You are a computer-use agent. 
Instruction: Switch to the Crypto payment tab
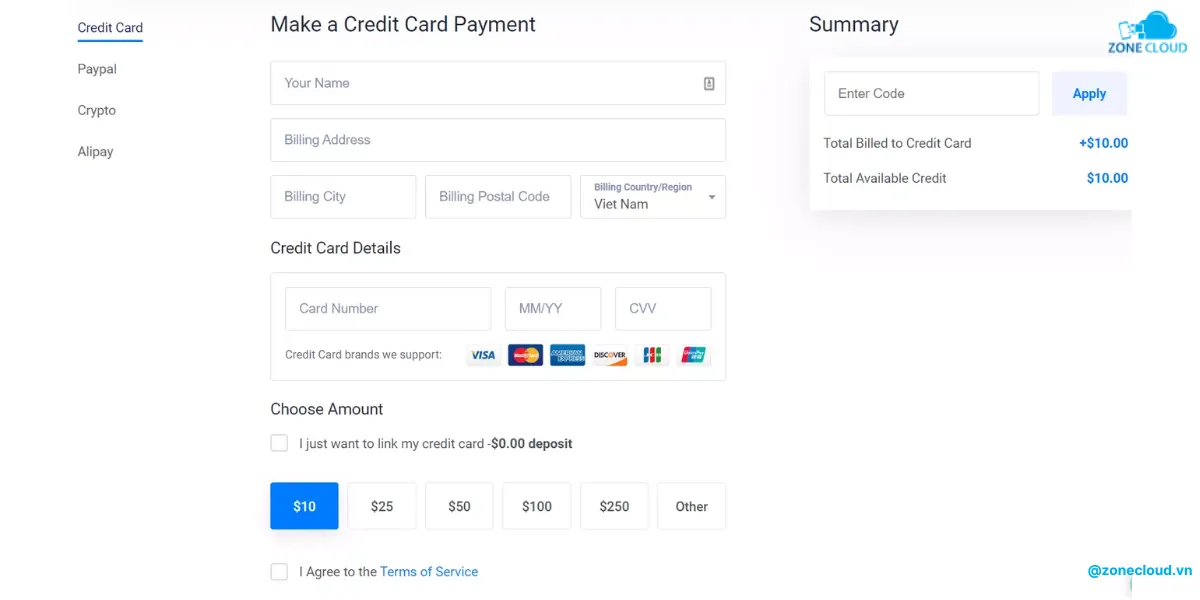pyautogui.click(x=97, y=110)
